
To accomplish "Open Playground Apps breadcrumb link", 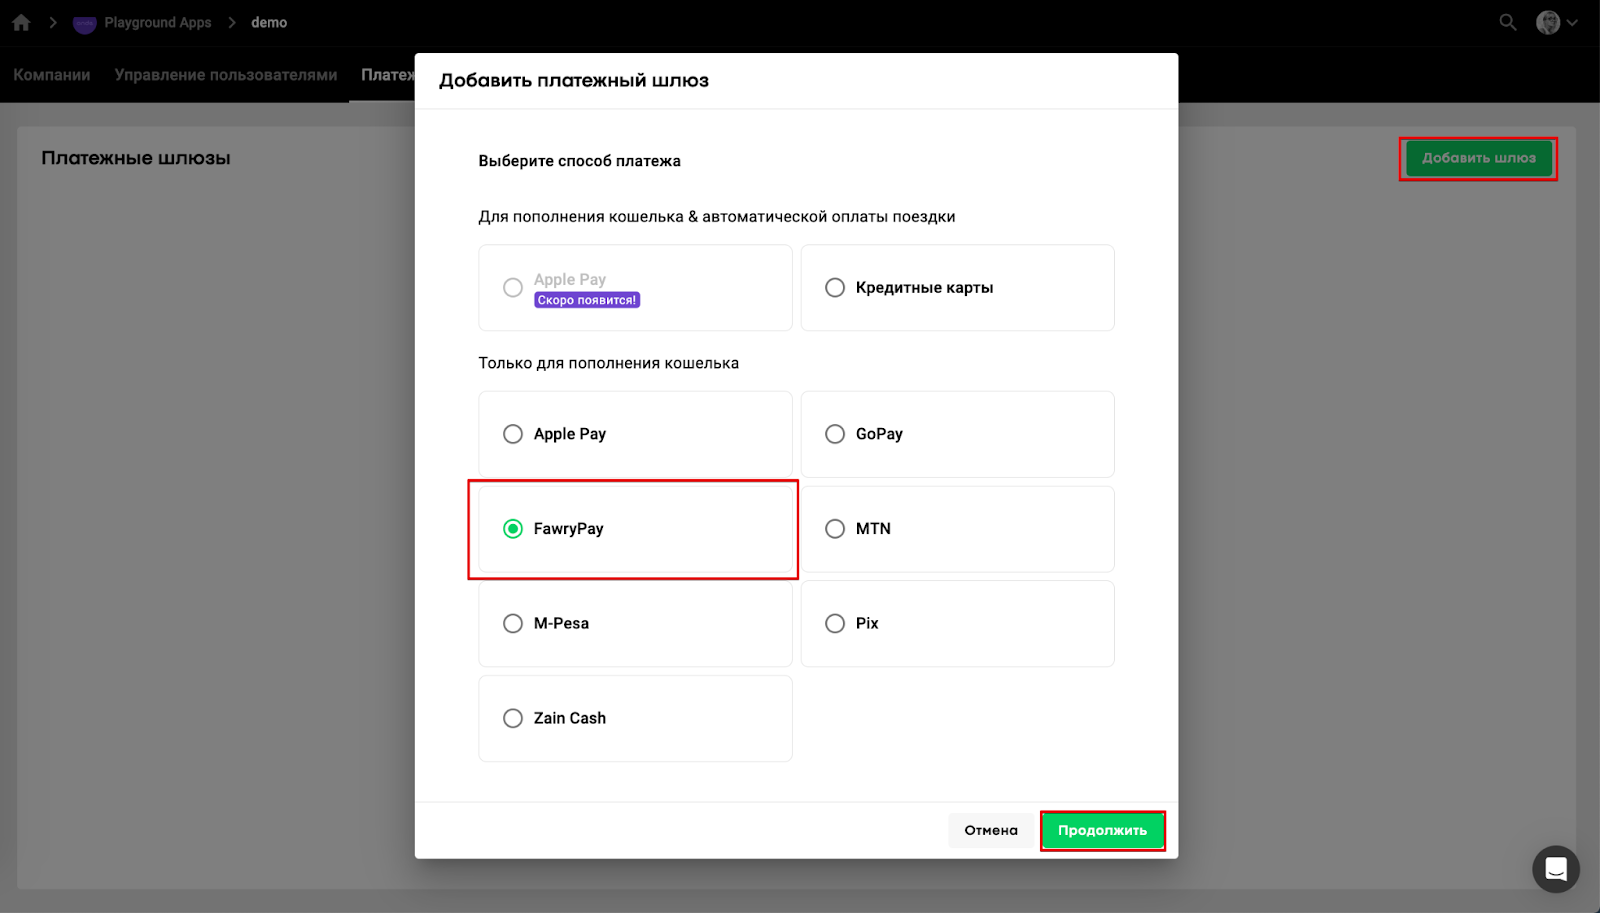I will point(158,22).
